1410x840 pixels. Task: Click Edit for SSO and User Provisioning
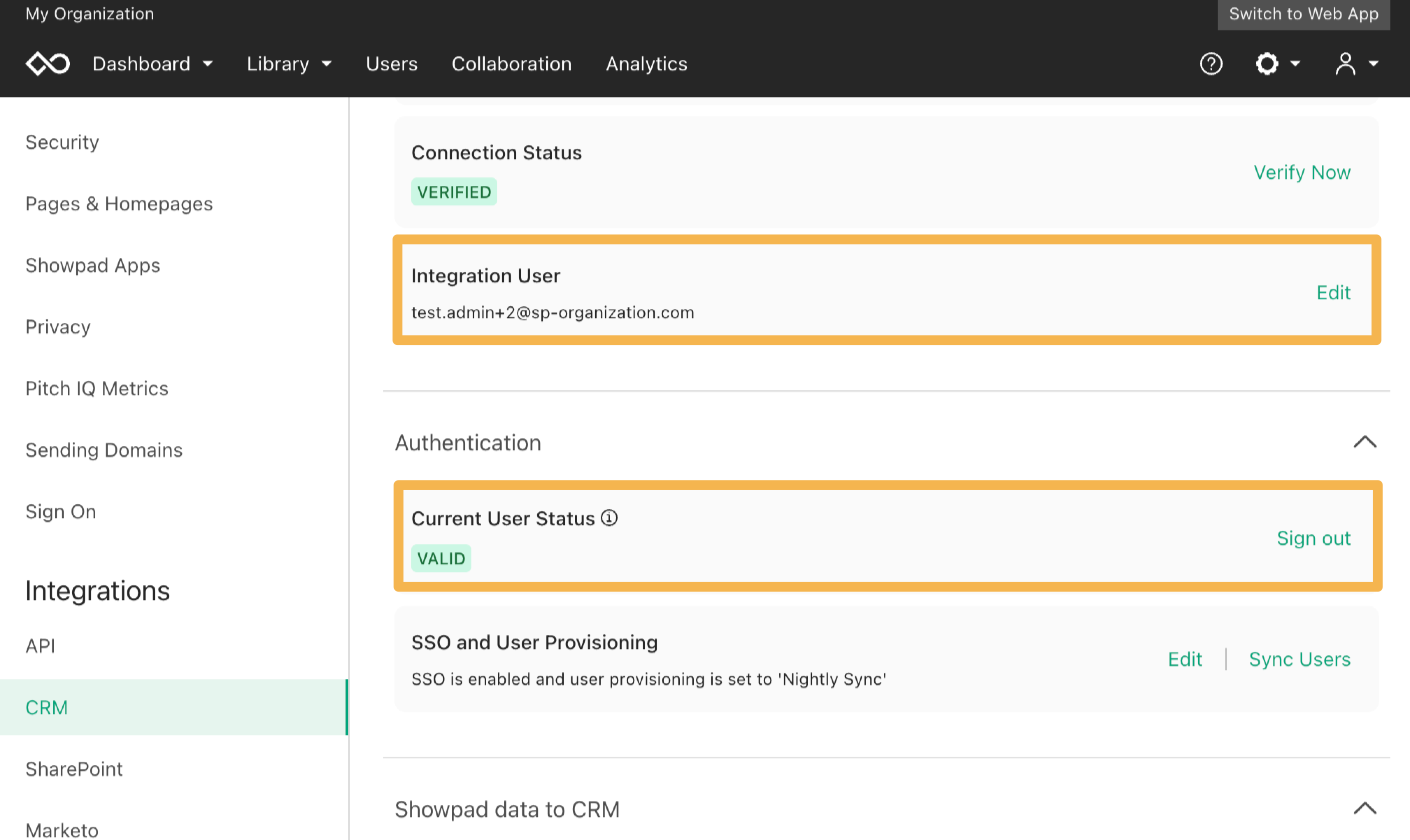click(1185, 659)
